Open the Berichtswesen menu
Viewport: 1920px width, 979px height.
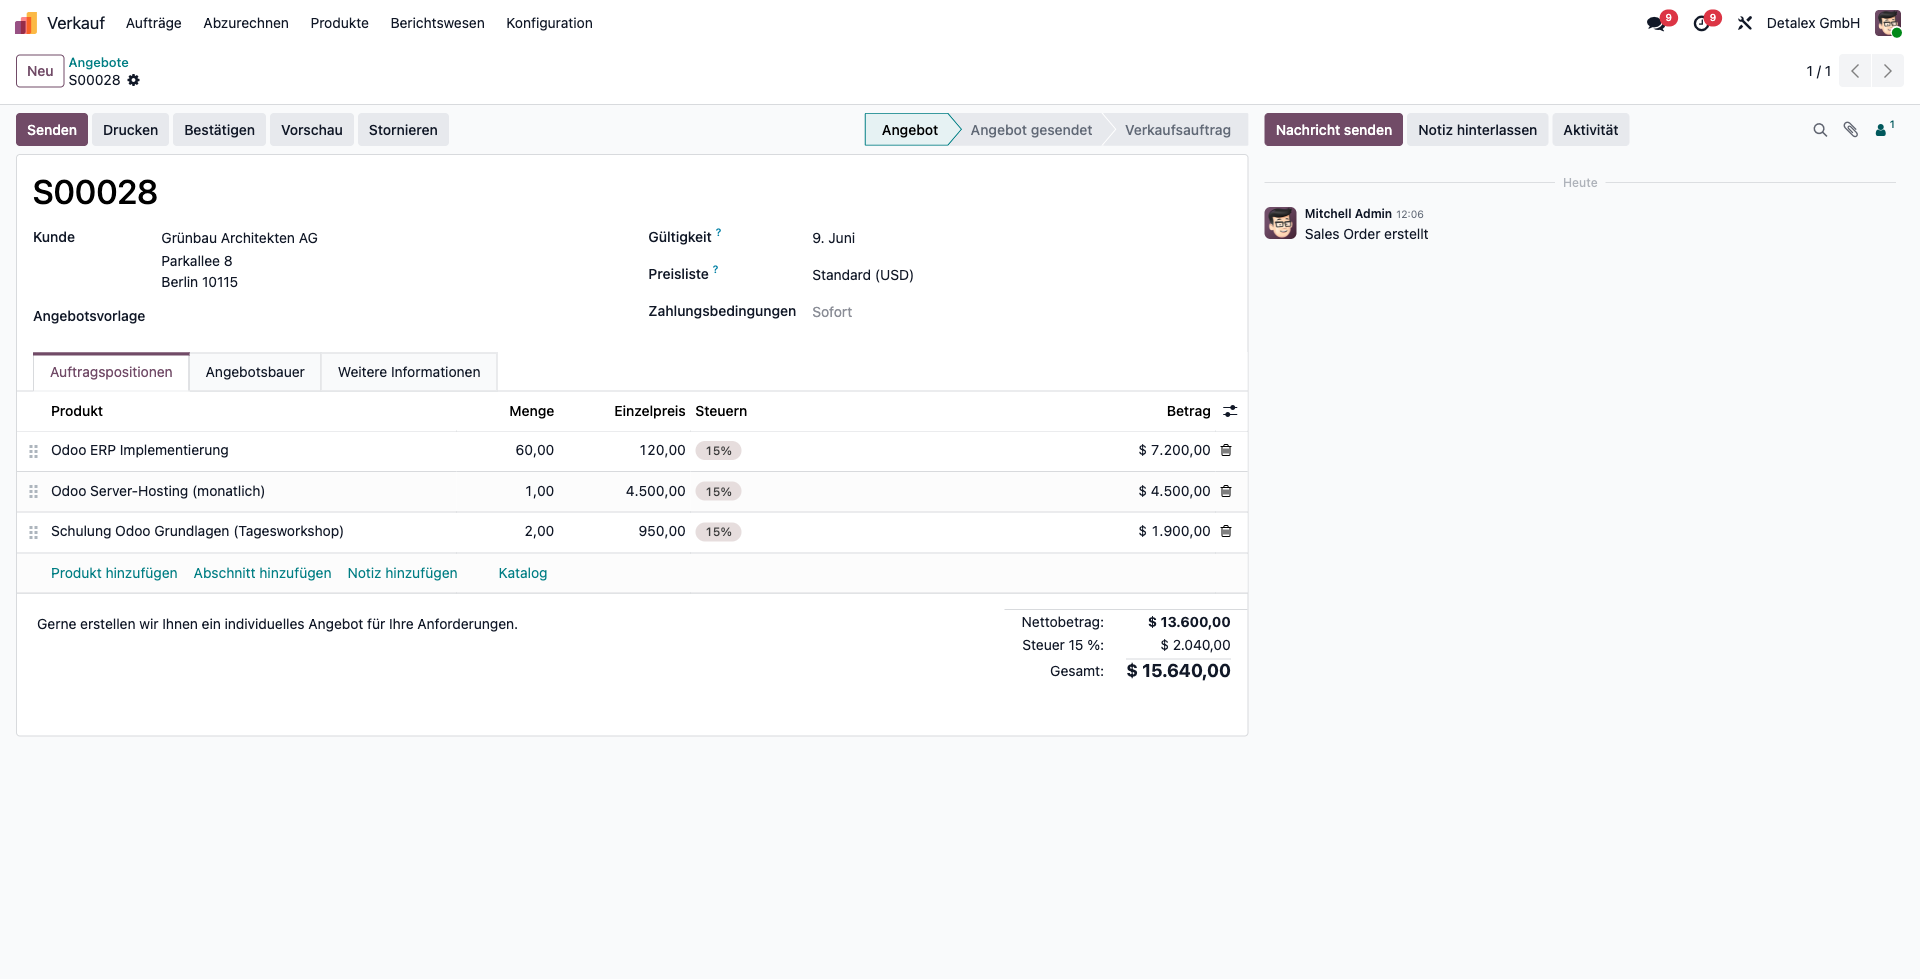tap(437, 23)
